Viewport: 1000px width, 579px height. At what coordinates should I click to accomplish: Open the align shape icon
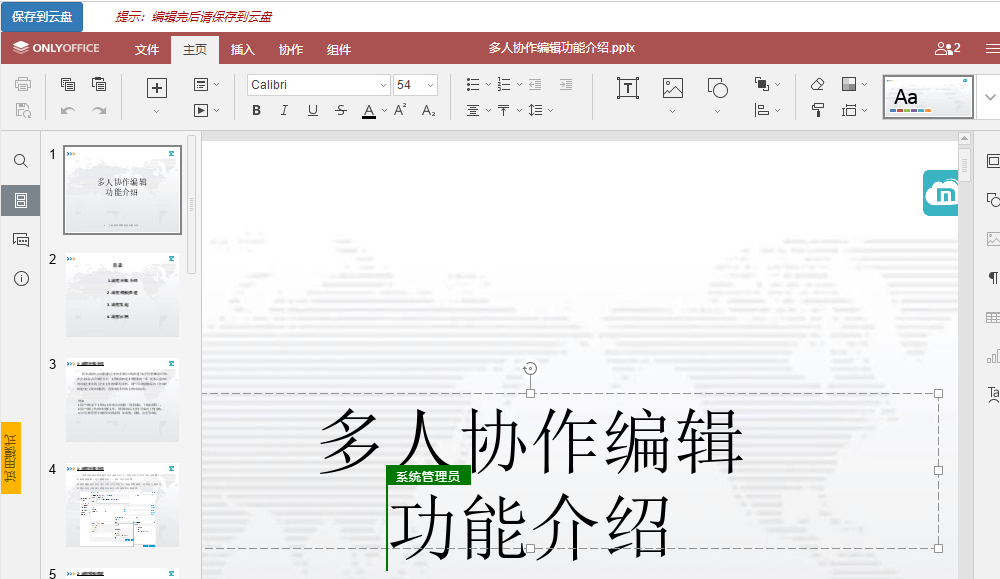pyautogui.click(x=761, y=110)
